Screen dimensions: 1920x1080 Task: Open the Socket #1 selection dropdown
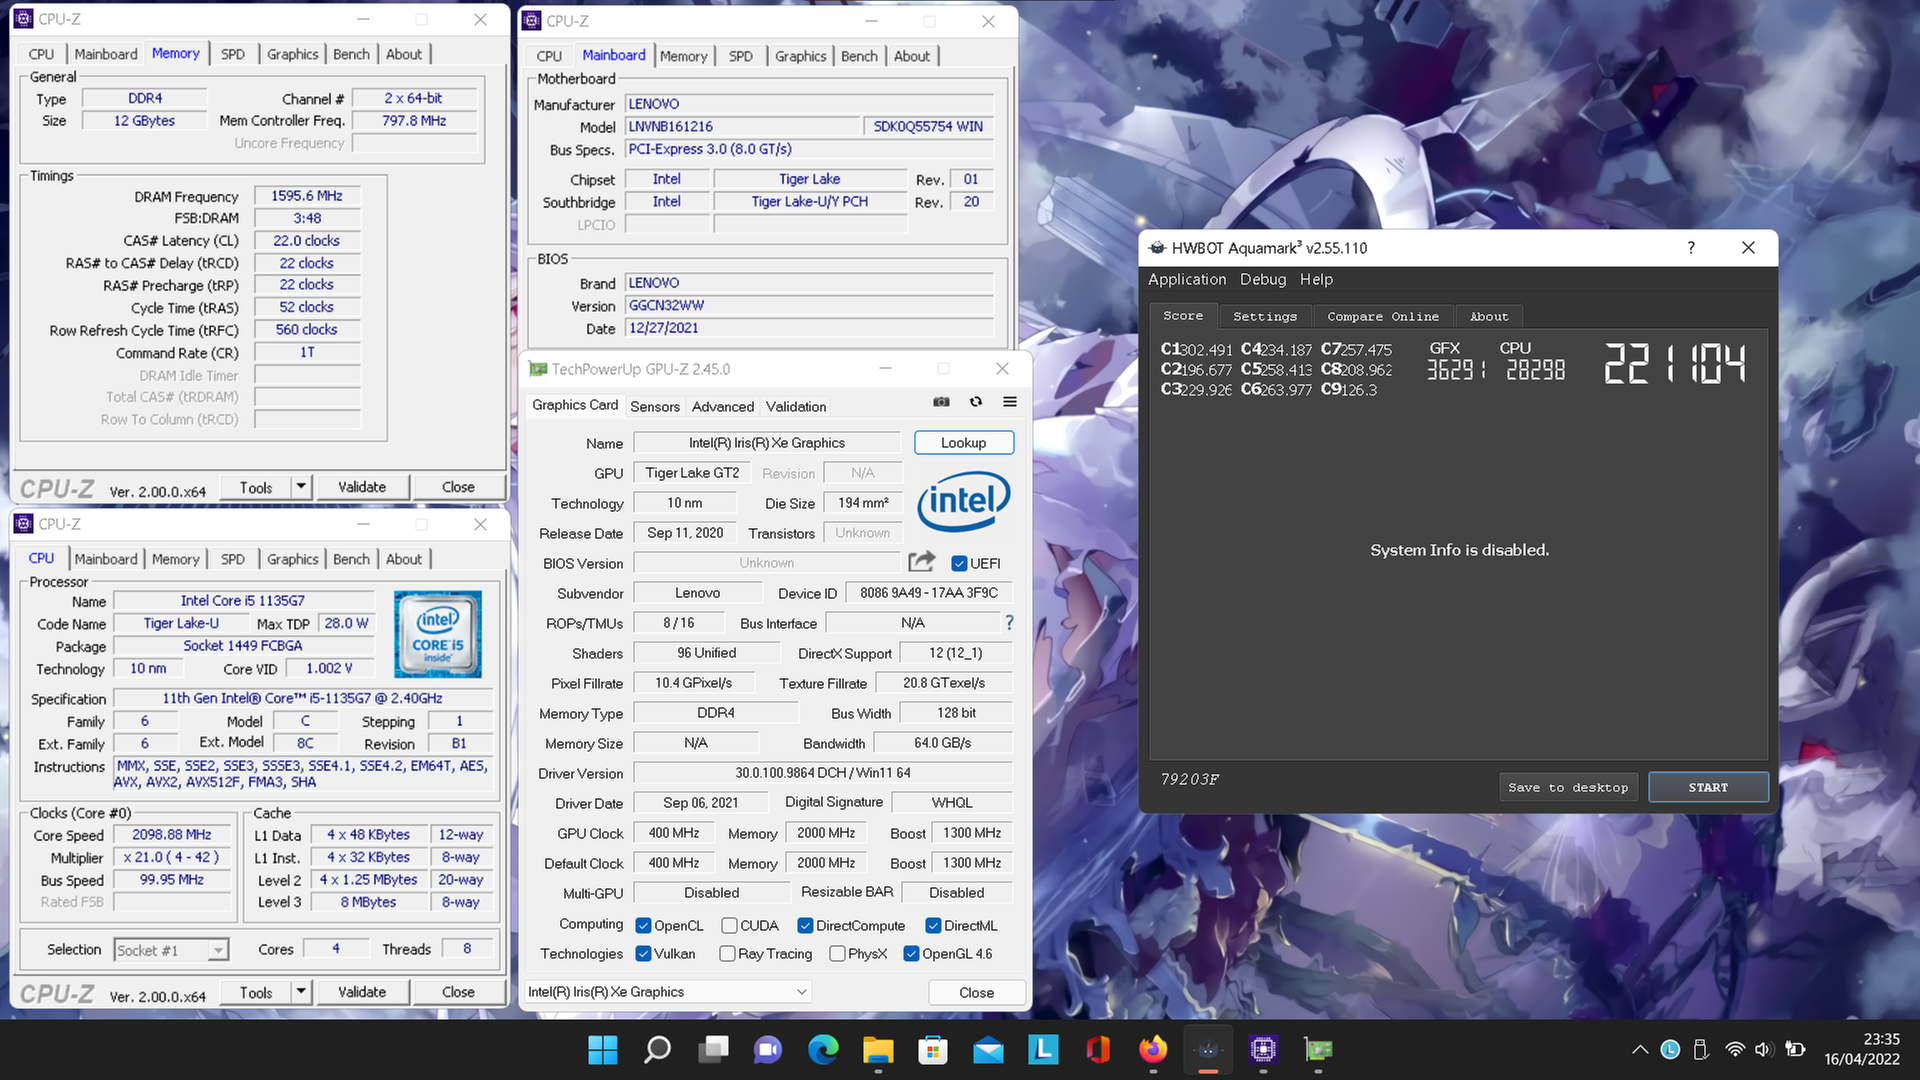click(171, 950)
